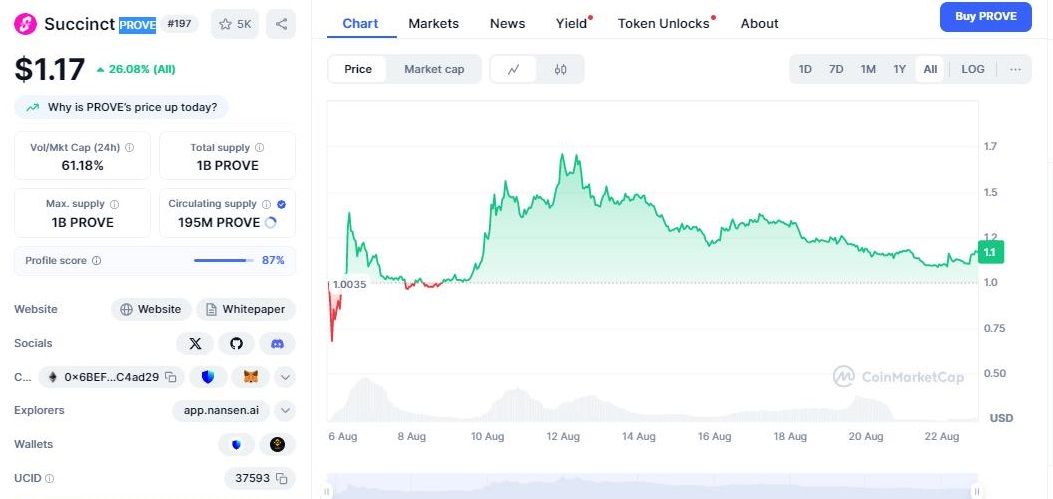Open the GitHub social link

[x=236, y=343]
